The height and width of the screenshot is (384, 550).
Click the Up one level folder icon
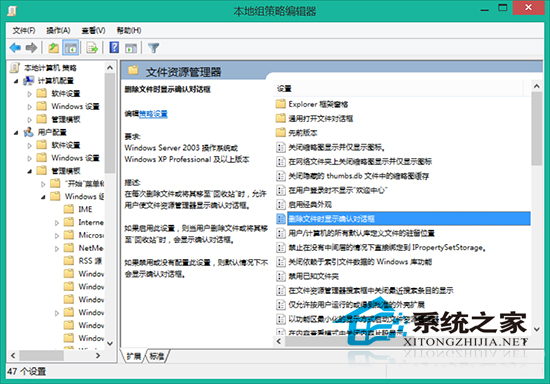click(x=53, y=48)
